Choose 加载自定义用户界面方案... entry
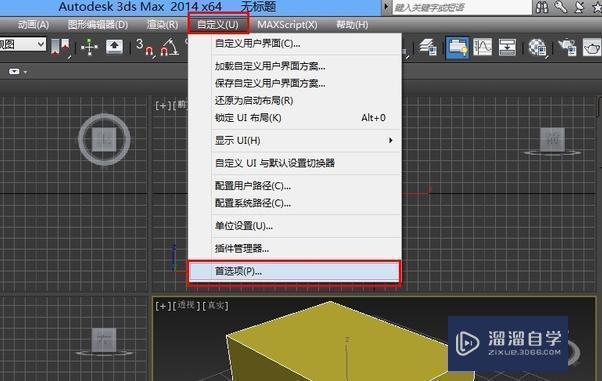Screen dimensions: 602x381 [295, 66]
